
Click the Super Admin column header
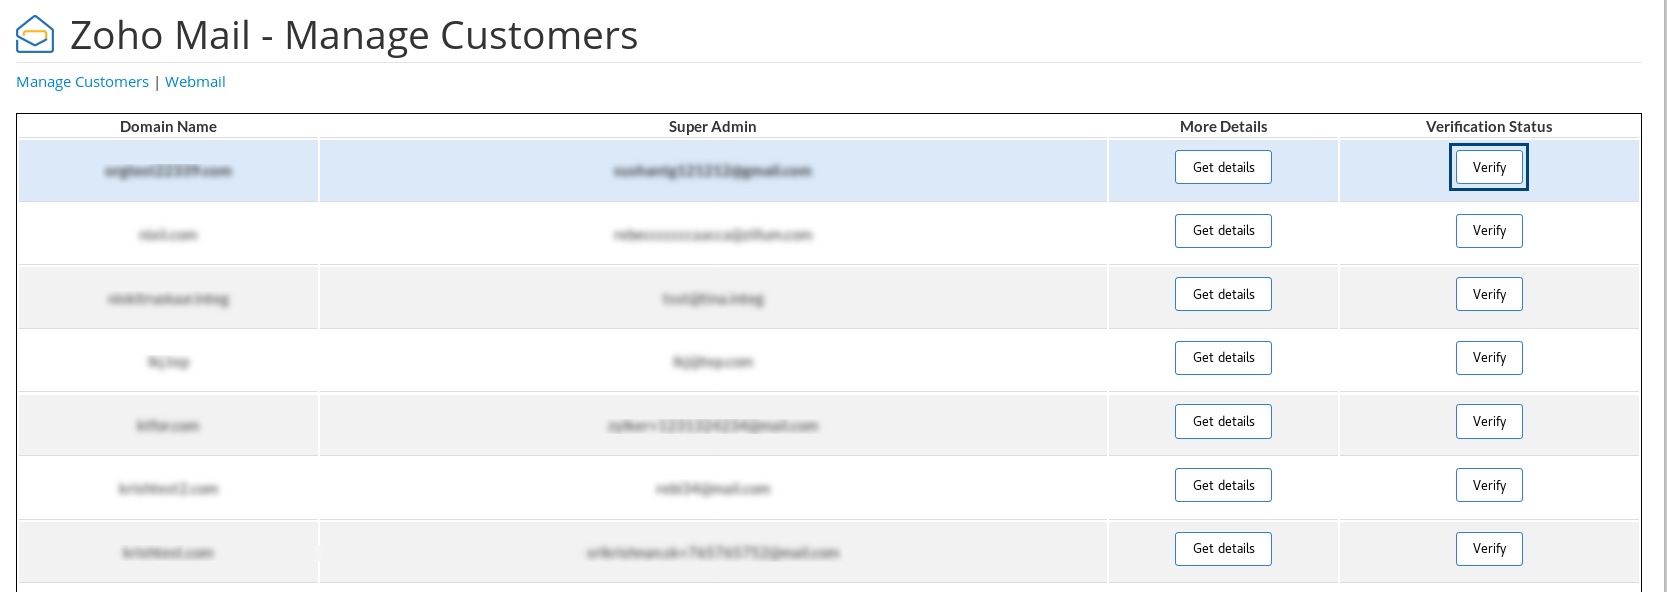pyautogui.click(x=712, y=127)
